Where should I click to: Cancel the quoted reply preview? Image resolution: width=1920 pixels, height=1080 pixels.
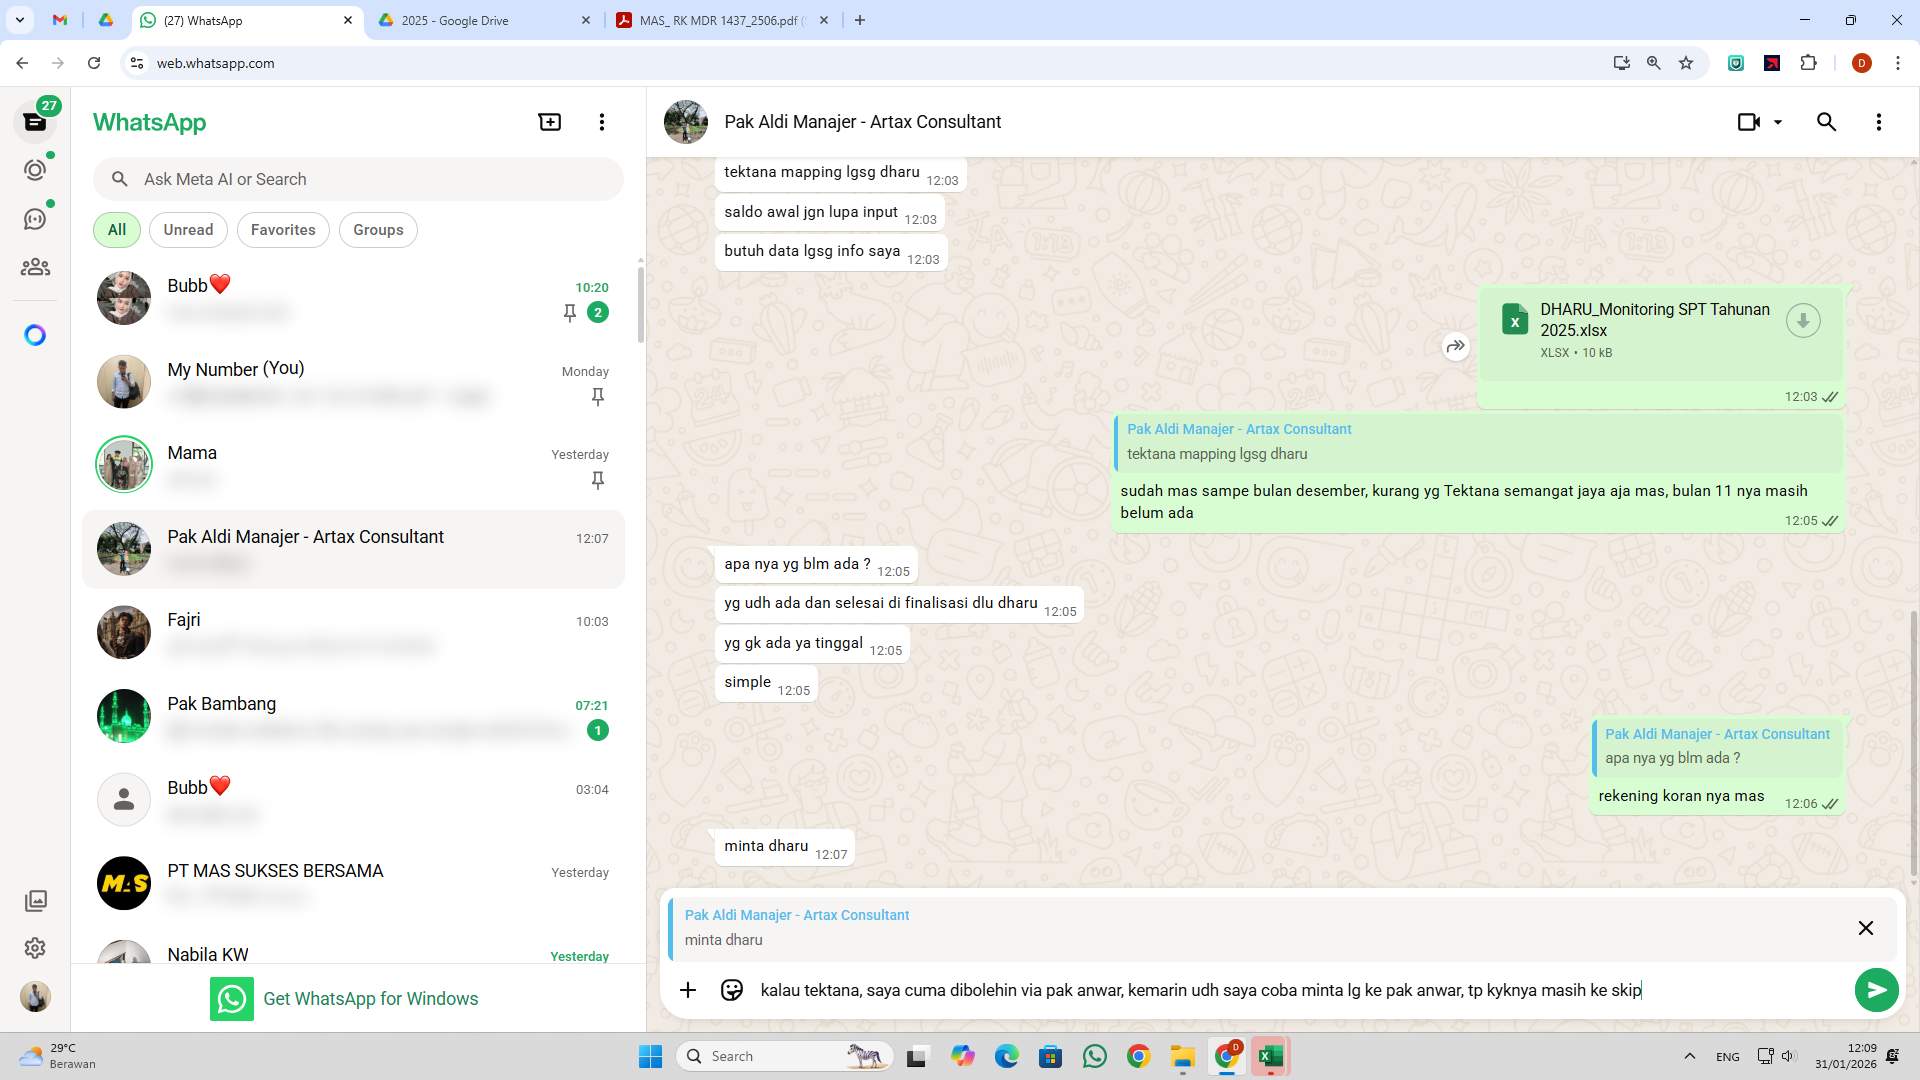pyautogui.click(x=1865, y=928)
